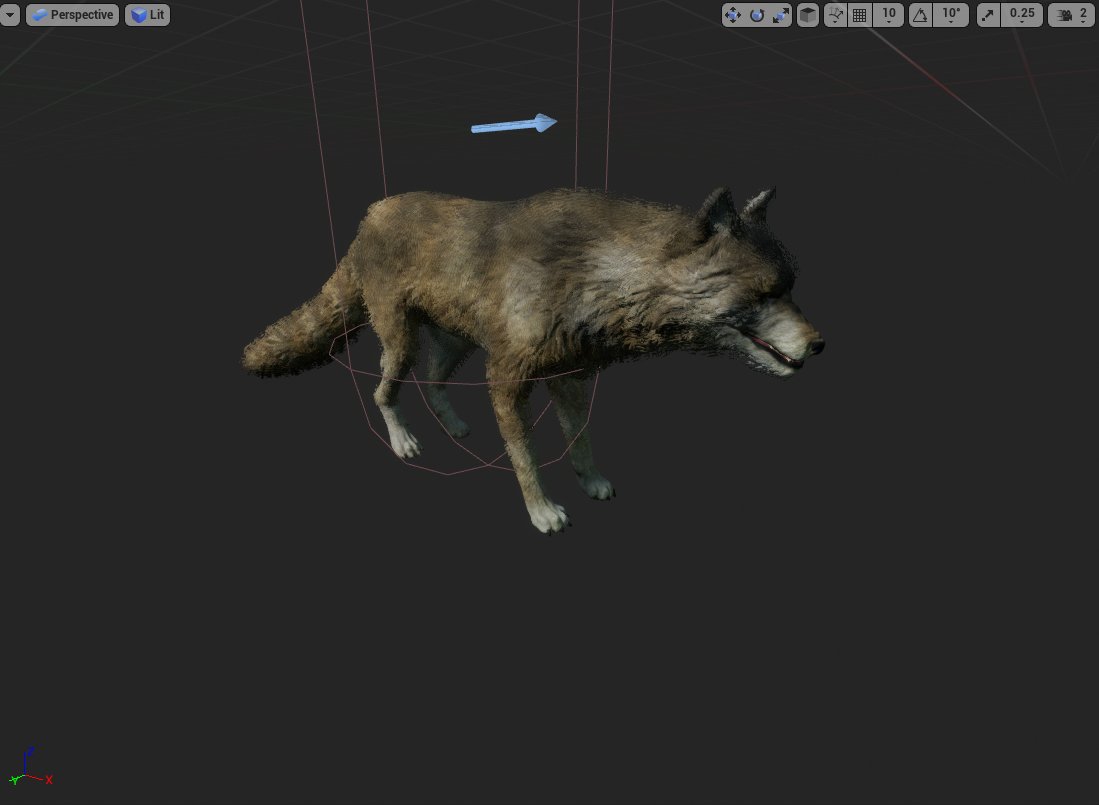Open the Lit view mode menu
Image resolution: width=1099 pixels, height=805 pixels.
147,15
